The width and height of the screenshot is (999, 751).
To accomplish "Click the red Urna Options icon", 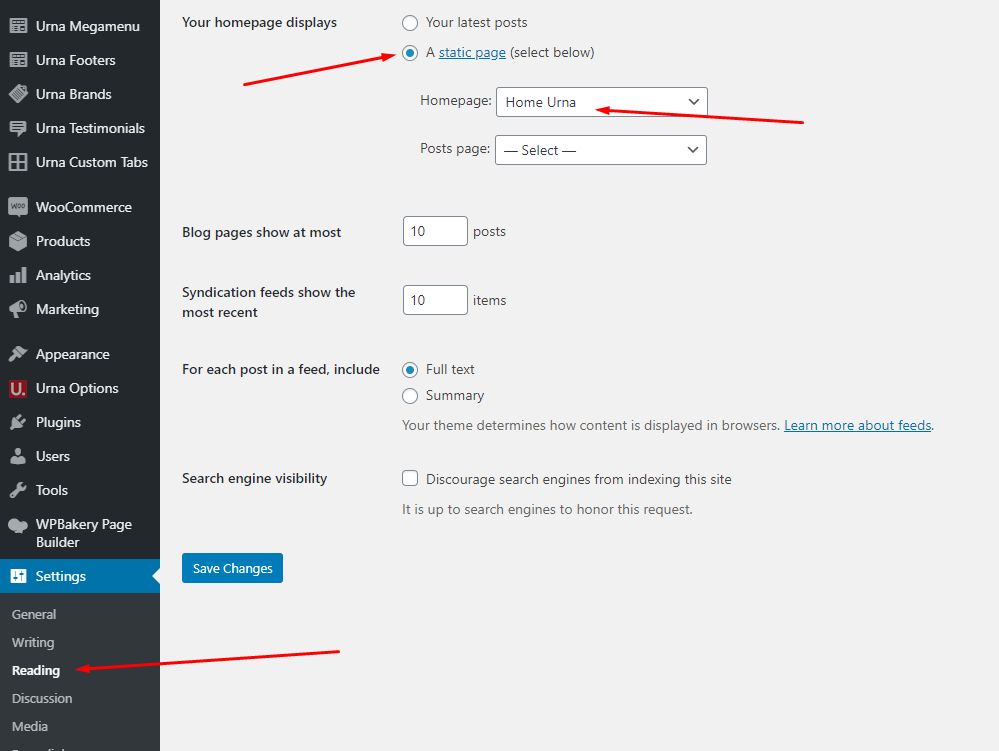I will (x=18, y=389).
